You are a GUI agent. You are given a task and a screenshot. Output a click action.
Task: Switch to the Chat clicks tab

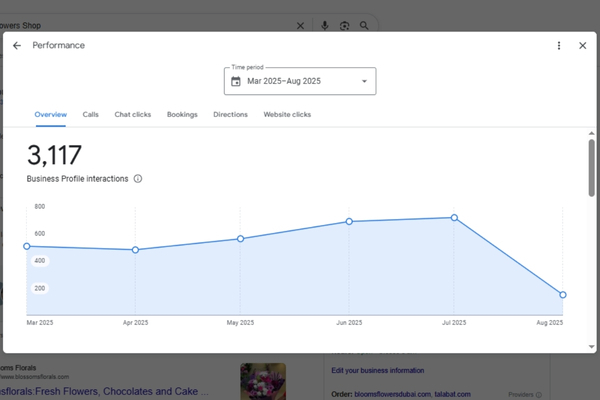(133, 115)
